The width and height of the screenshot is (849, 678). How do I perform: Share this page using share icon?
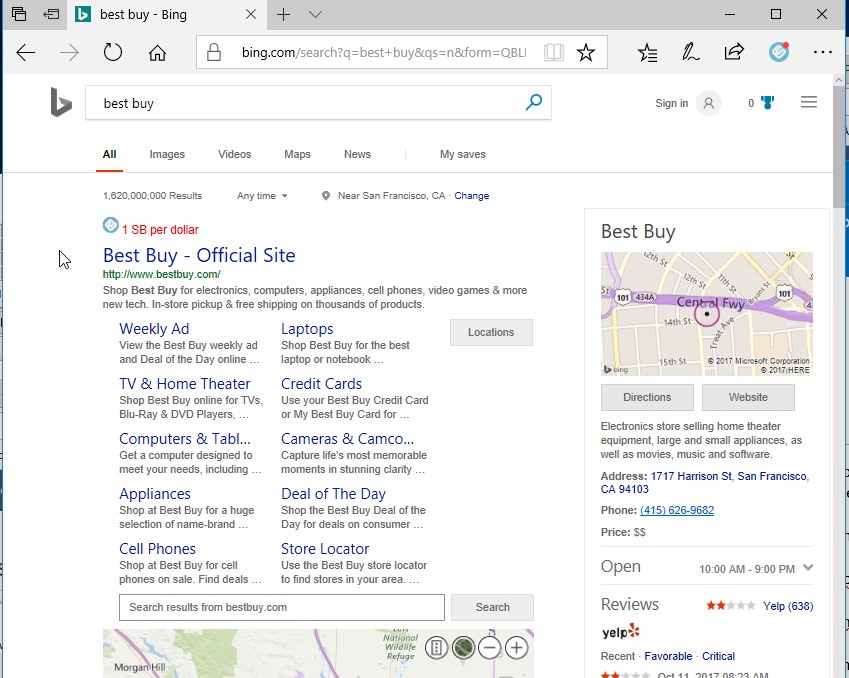(x=734, y=53)
